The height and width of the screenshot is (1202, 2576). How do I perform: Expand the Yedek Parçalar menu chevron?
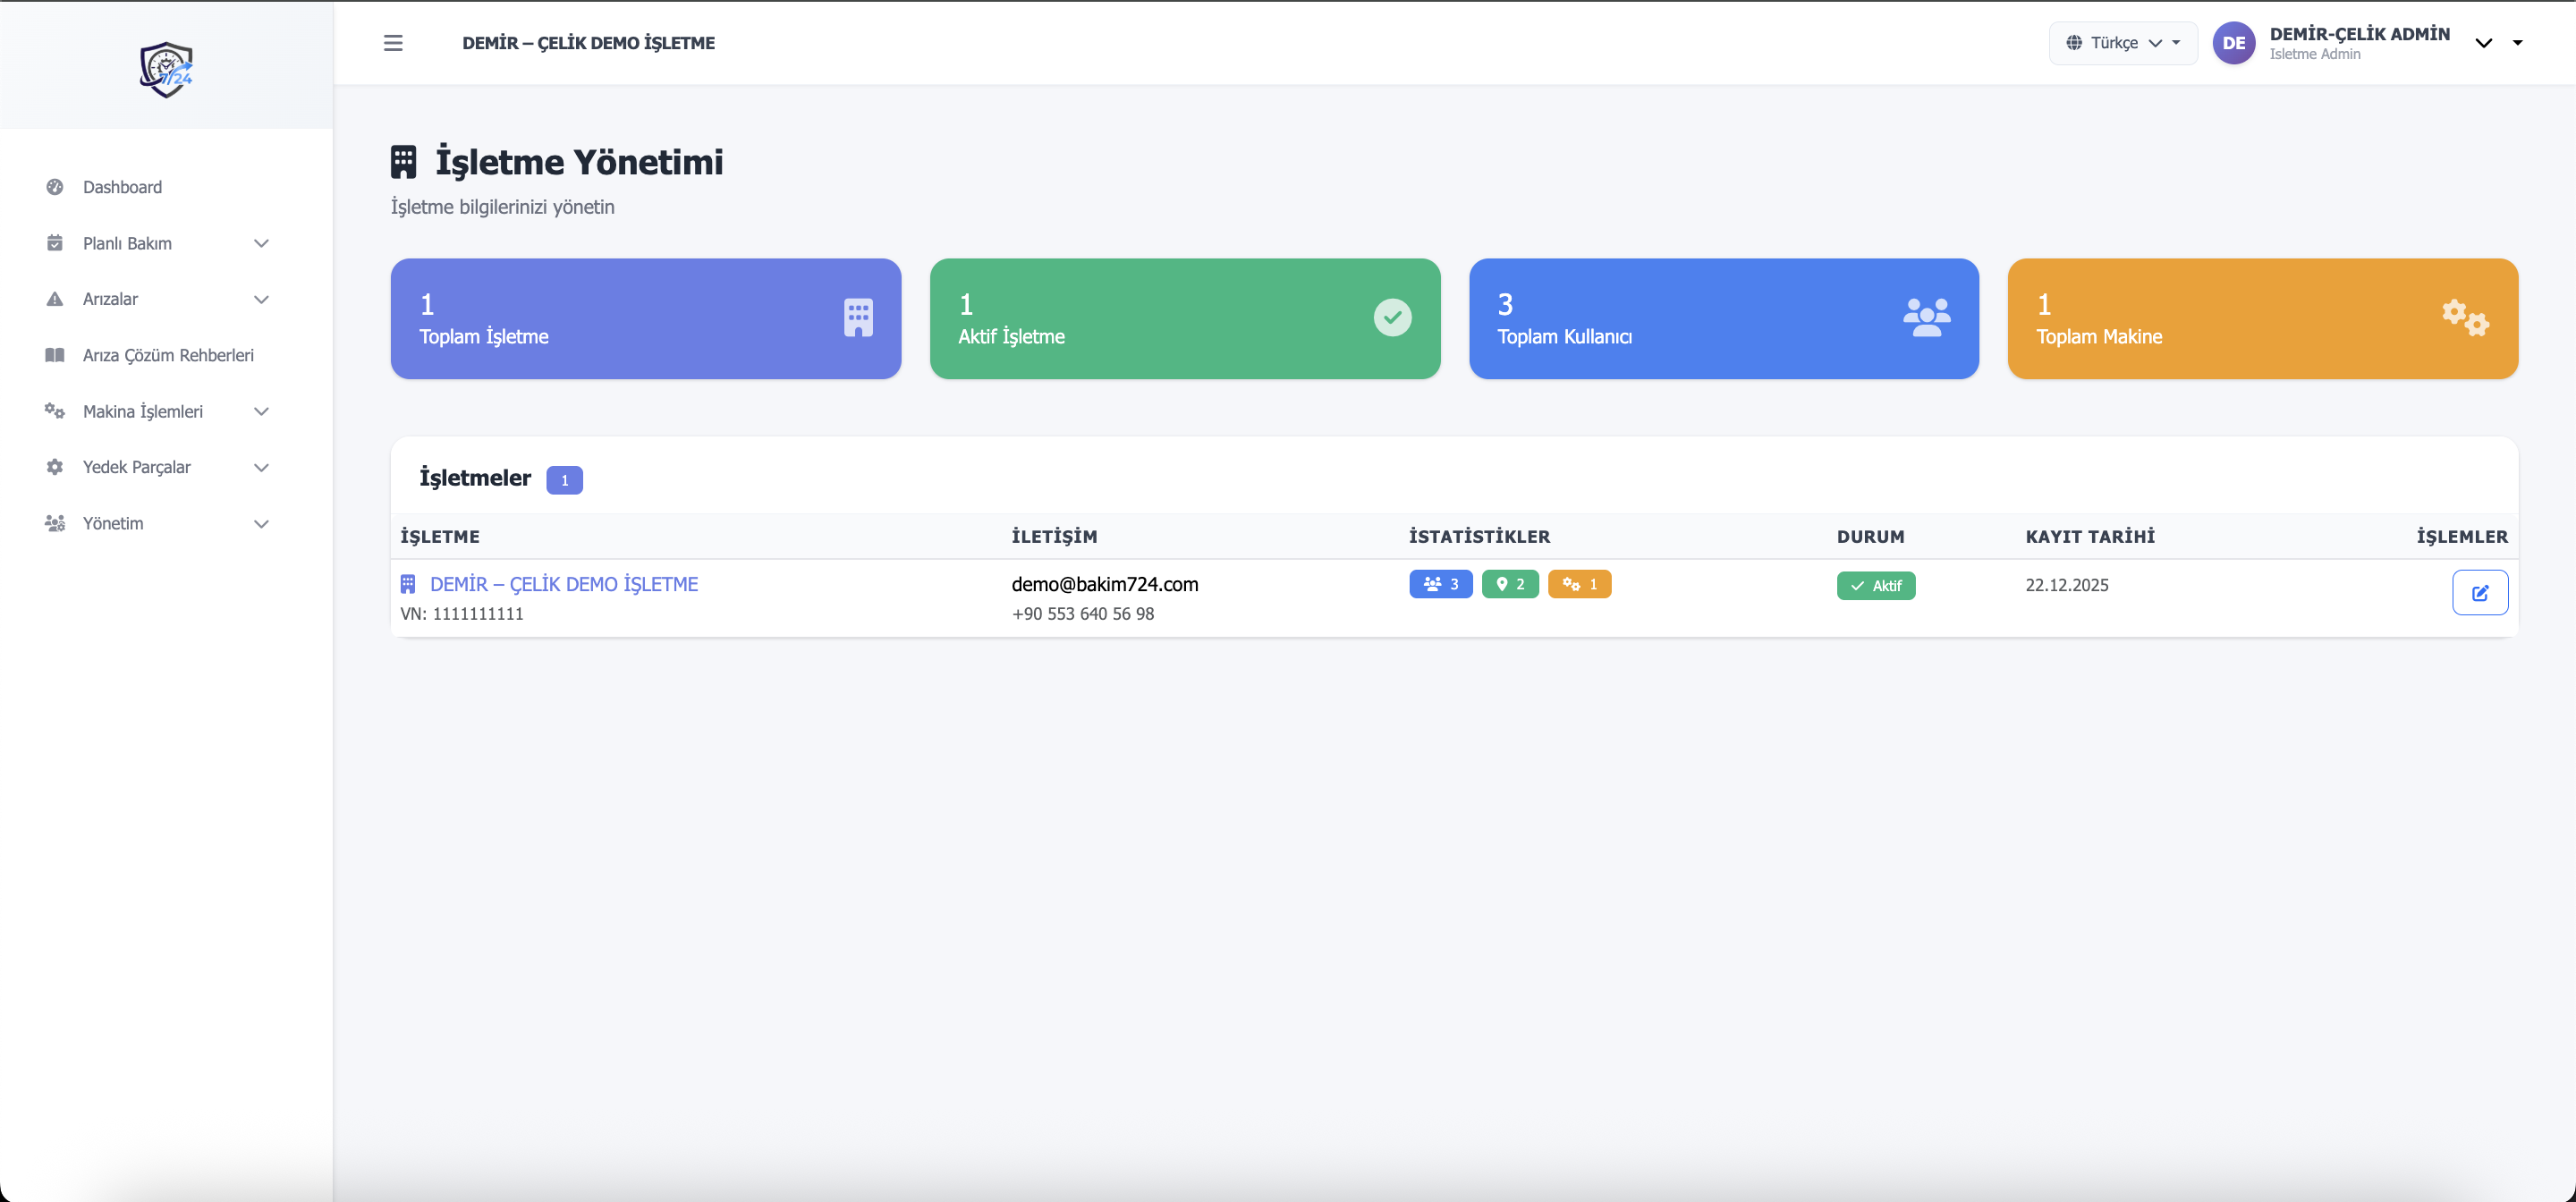pyautogui.click(x=261, y=467)
